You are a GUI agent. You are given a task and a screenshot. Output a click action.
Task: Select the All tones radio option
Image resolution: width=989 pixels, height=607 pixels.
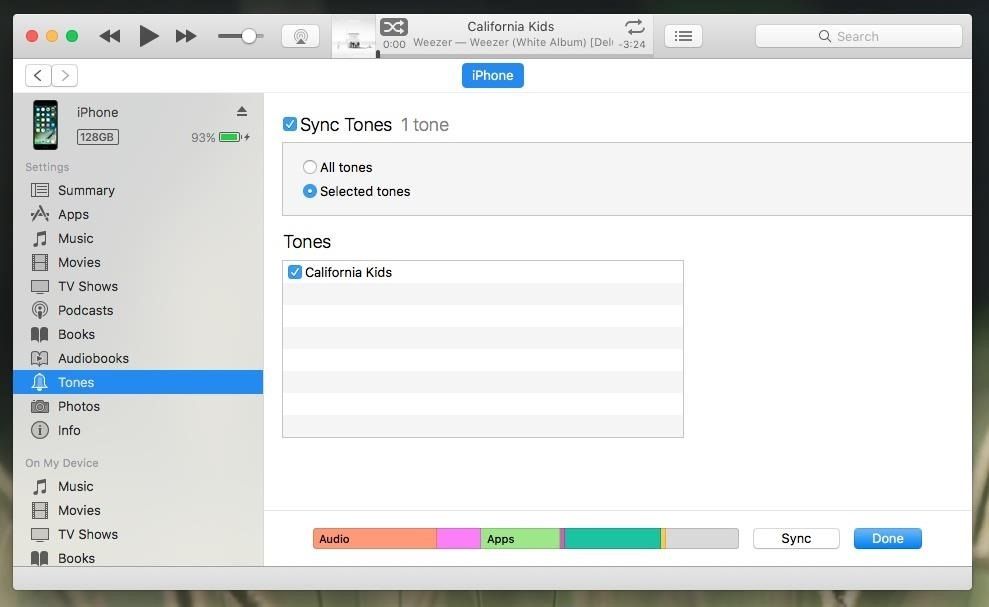[310, 167]
